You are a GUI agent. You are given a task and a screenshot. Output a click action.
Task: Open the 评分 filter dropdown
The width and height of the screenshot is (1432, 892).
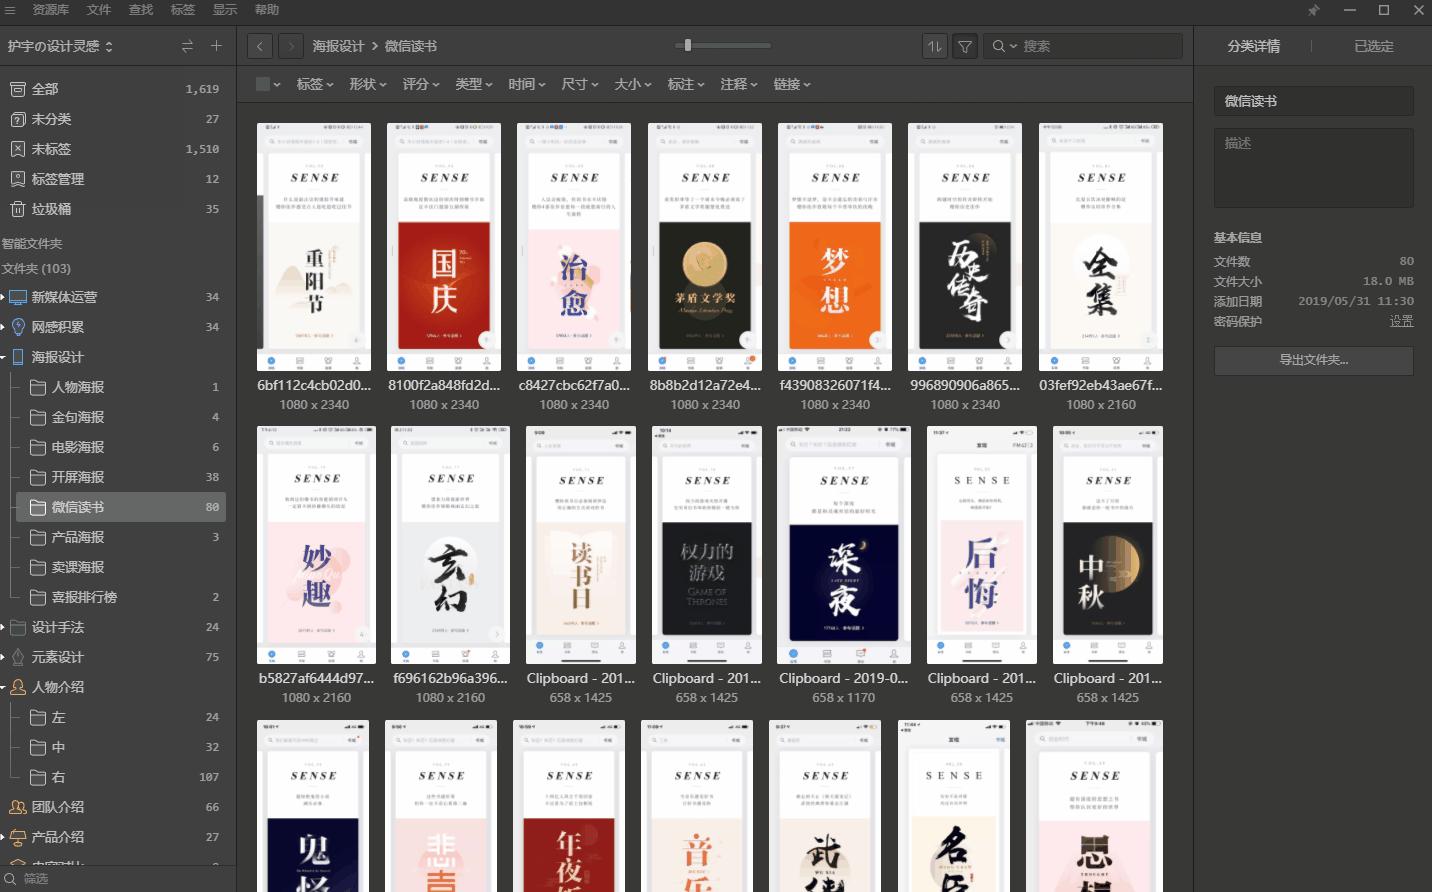point(420,84)
